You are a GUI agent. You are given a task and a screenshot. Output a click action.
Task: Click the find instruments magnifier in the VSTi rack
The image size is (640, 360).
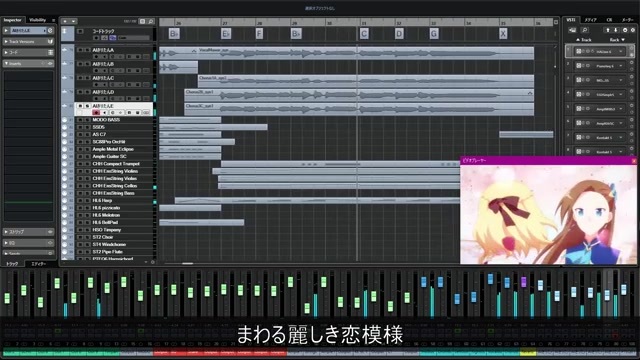pyautogui.click(x=584, y=30)
